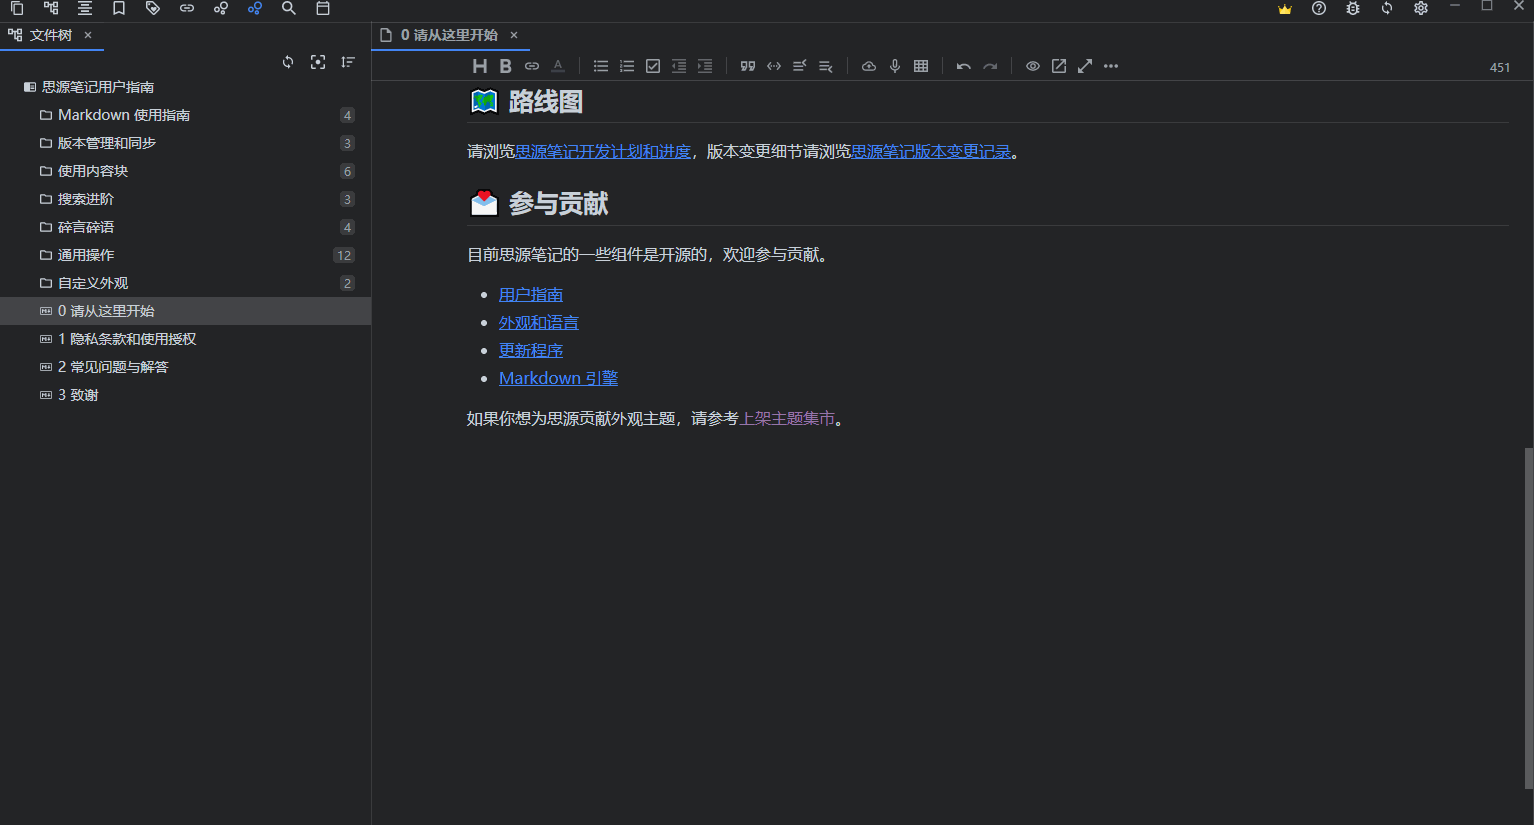Select the bookmark panel icon
This screenshot has width=1534, height=825.
(x=119, y=9)
